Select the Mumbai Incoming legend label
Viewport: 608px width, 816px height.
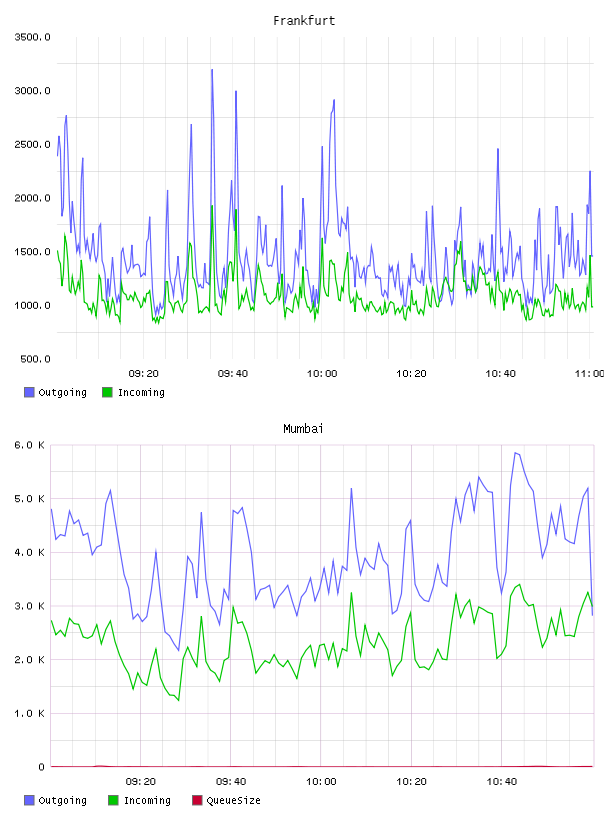[147, 800]
